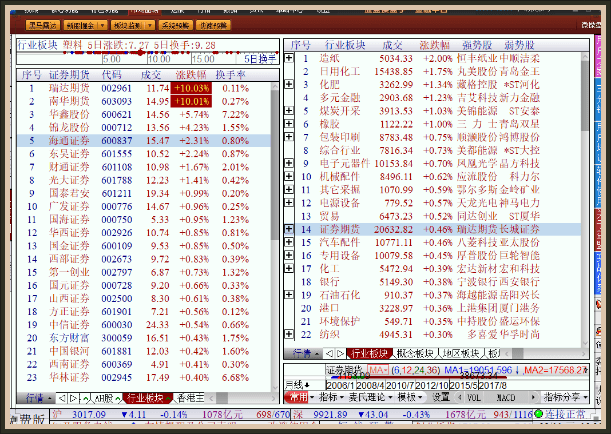Viewport: 611px width, 434px height.
Task: Click dropdown arrow on second yellow toolbar button
Action: pyautogui.click(x=102, y=25)
